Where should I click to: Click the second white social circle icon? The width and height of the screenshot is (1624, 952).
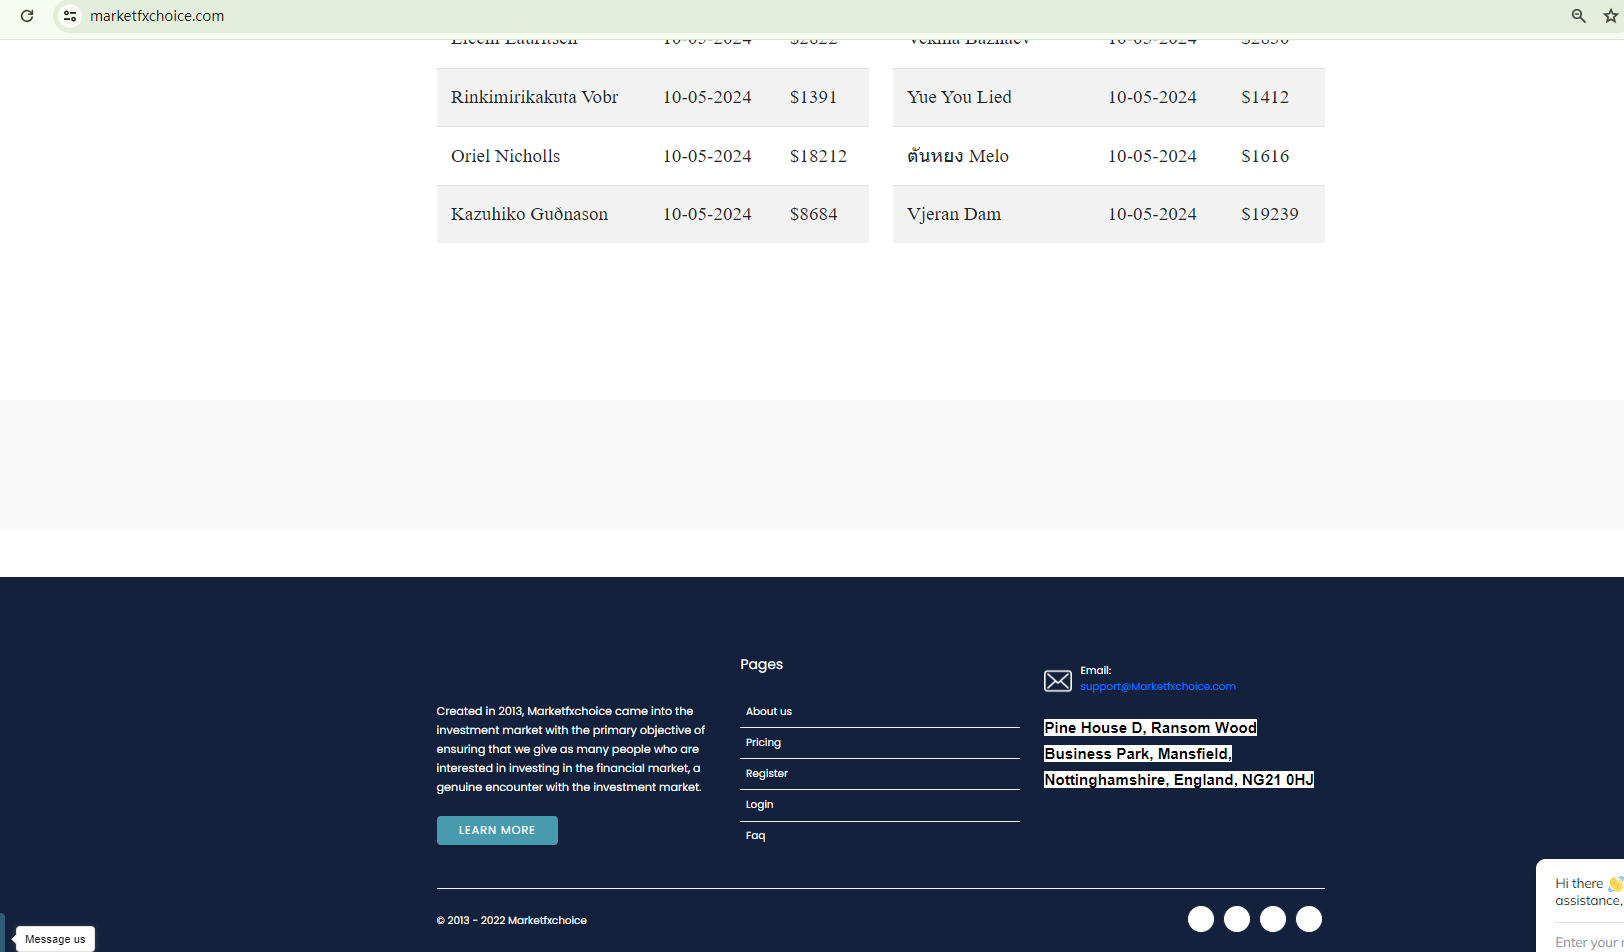point(1236,919)
